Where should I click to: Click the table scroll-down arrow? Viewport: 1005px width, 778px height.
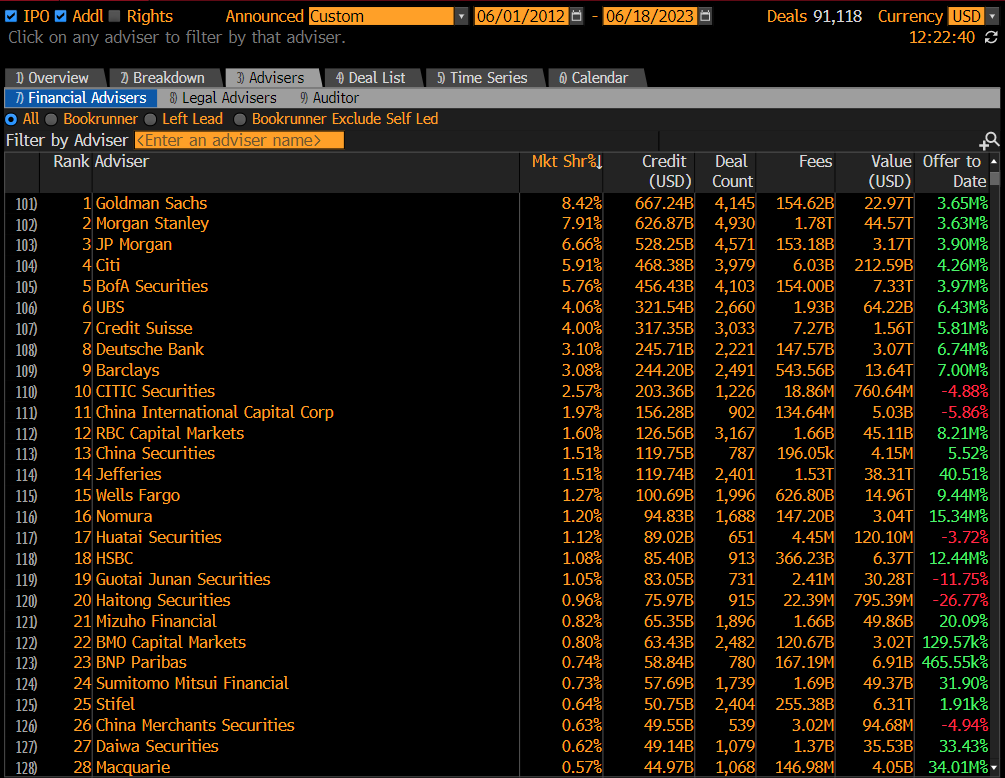click(x=994, y=767)
